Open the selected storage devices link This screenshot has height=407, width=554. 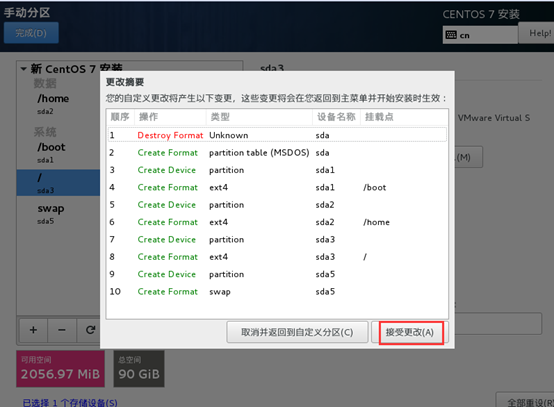(70, 402)
